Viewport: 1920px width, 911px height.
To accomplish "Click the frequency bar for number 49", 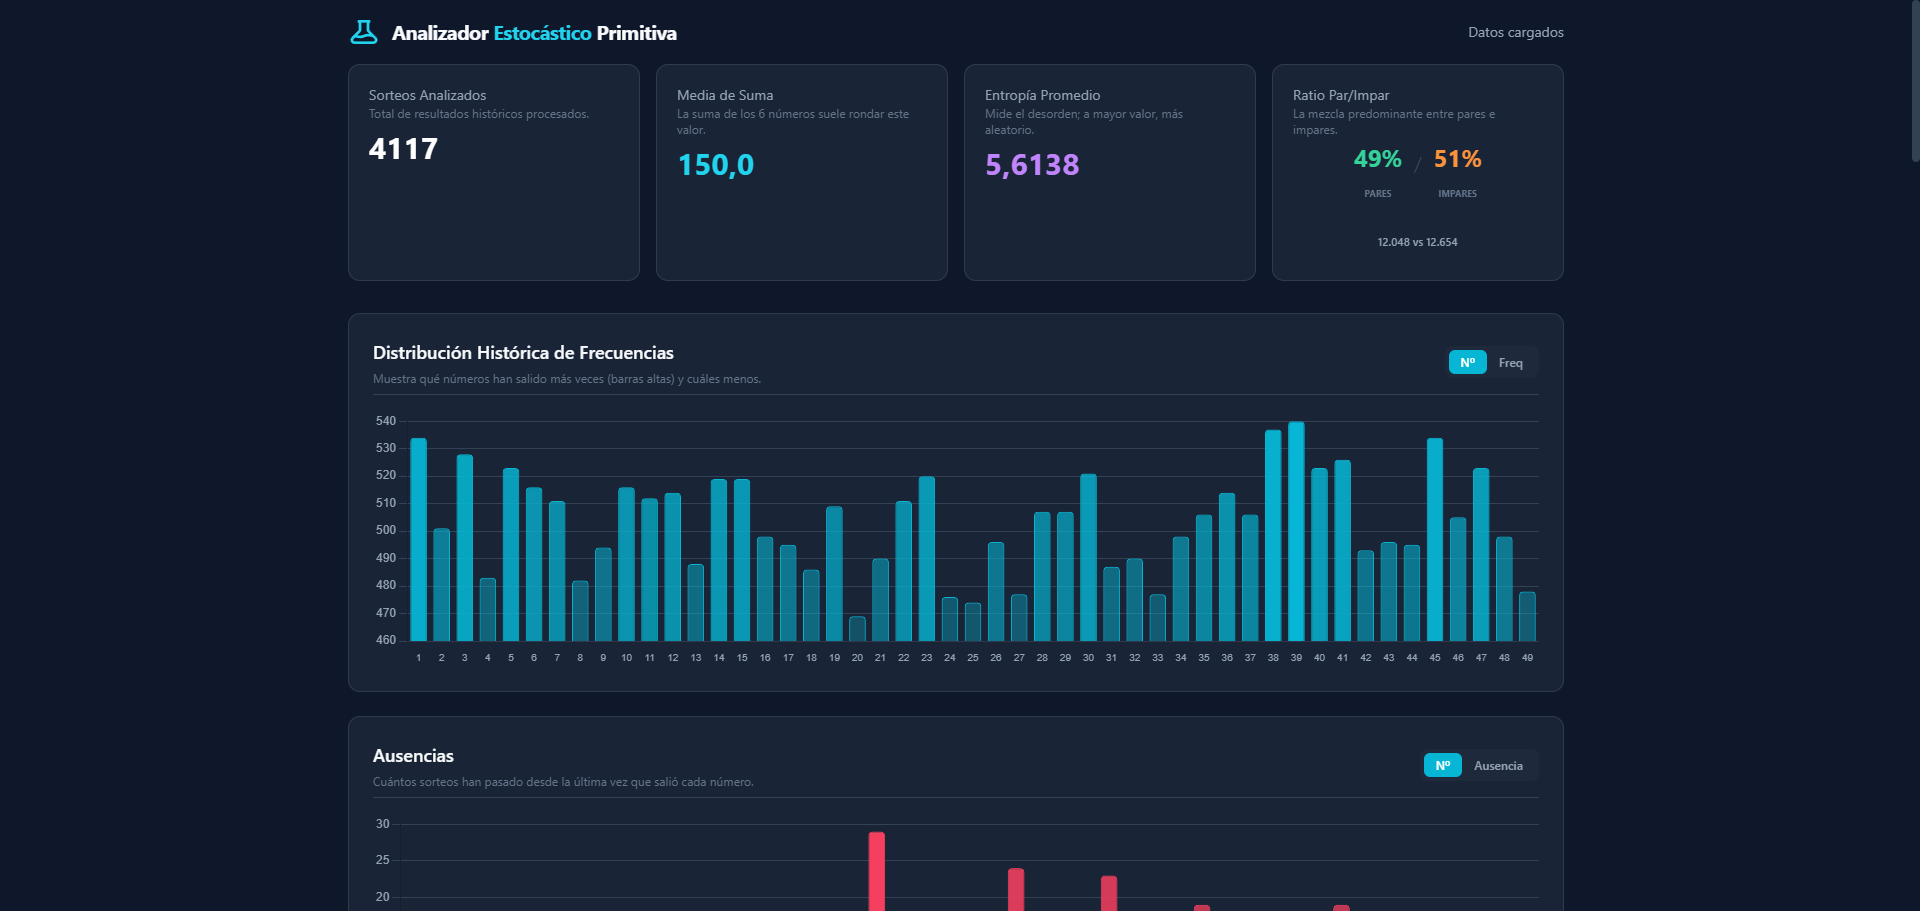I will pyautogui.click(x=1527, y=616).
